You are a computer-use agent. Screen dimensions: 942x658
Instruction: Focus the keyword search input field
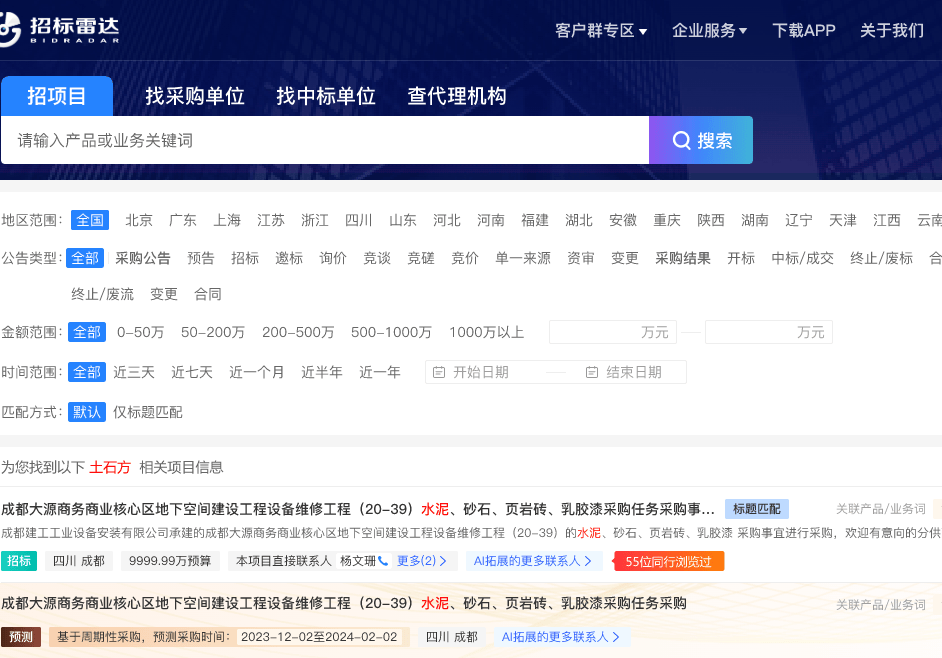(325, 140)
